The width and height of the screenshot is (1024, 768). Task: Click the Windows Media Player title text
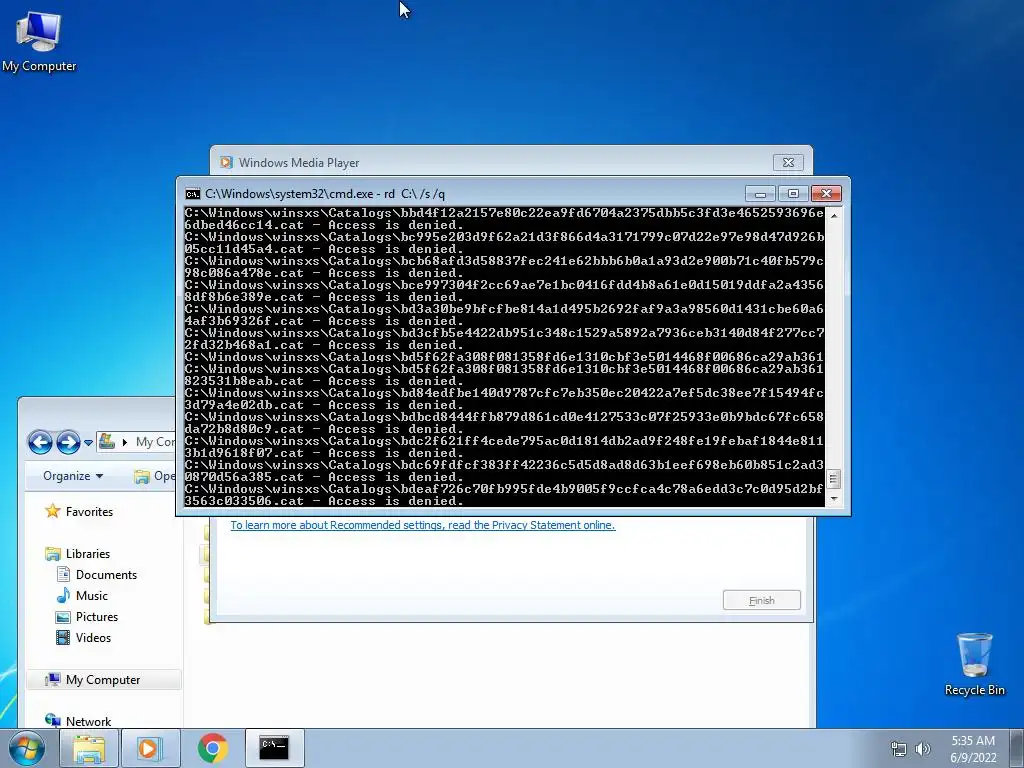point(298,163)
